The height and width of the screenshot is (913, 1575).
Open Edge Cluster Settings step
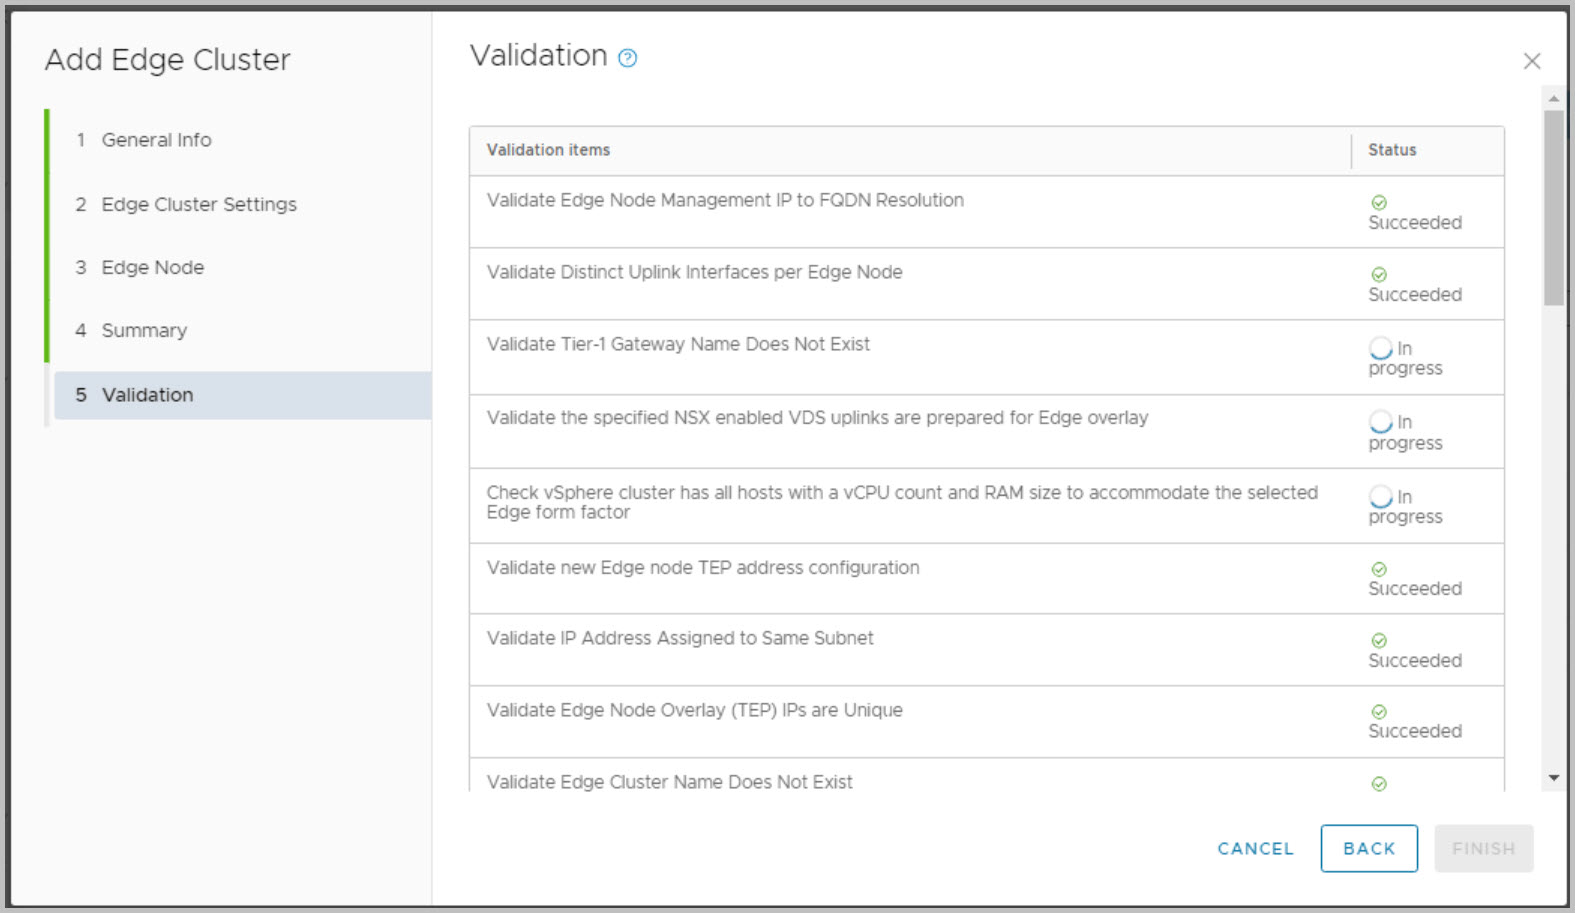coord(199,204)
